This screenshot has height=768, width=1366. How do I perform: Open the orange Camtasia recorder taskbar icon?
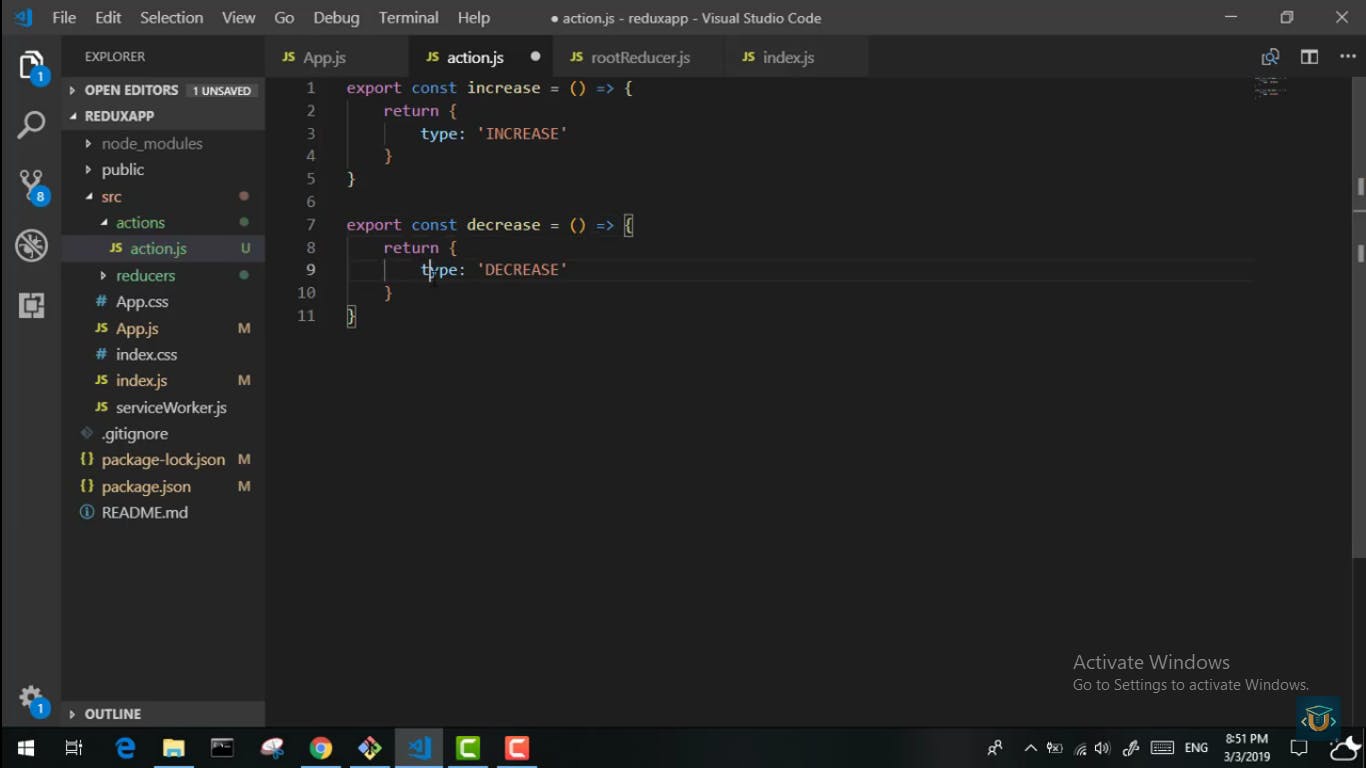coord(517,748)
